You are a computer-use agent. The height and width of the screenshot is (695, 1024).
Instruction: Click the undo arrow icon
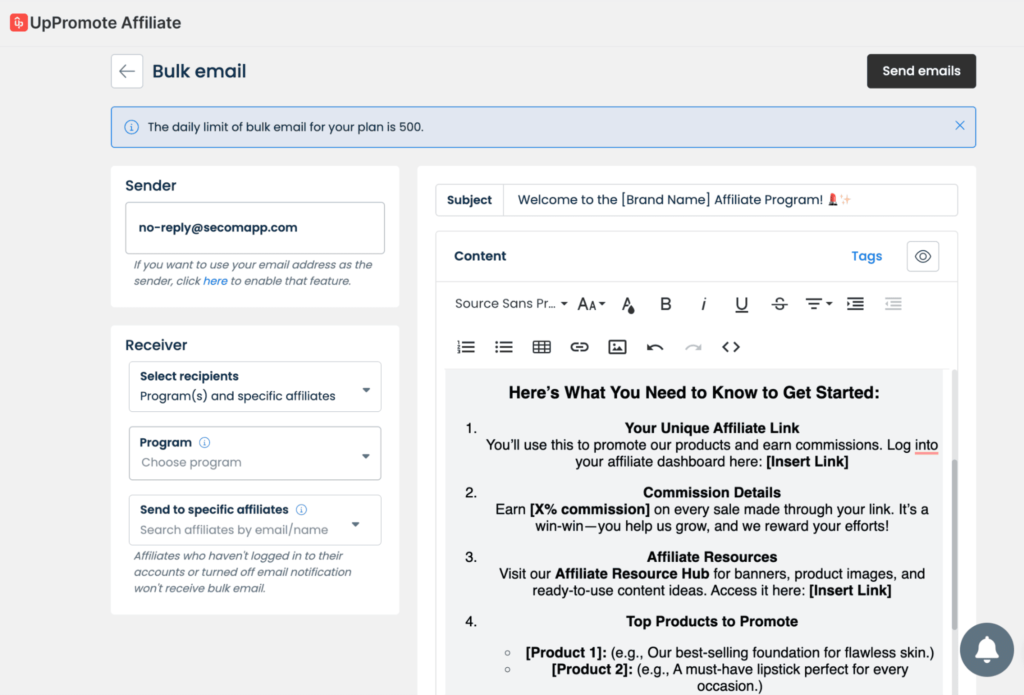click(x=655, y=347)
